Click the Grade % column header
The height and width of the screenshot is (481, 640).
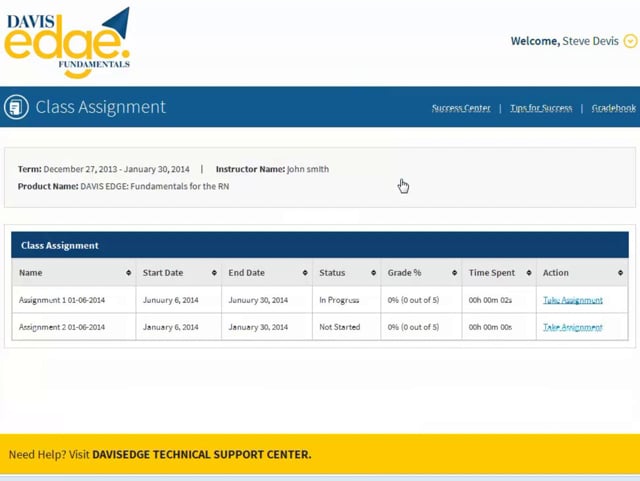(x=421, y=273)
